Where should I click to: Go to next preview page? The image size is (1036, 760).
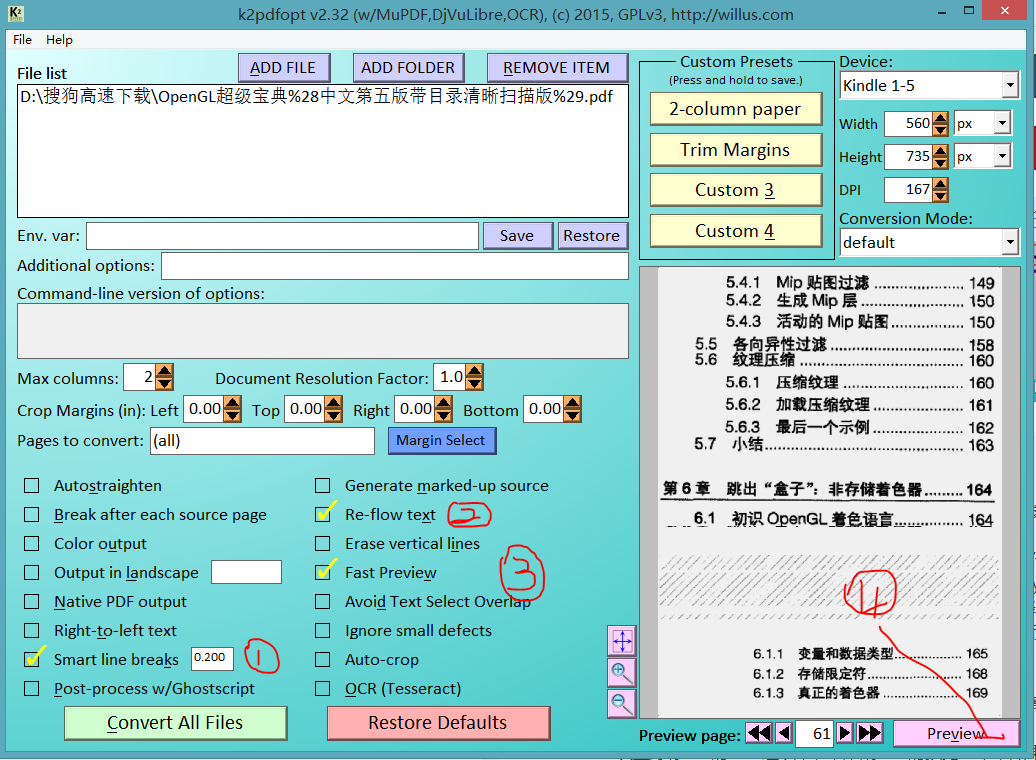(845, 734)
